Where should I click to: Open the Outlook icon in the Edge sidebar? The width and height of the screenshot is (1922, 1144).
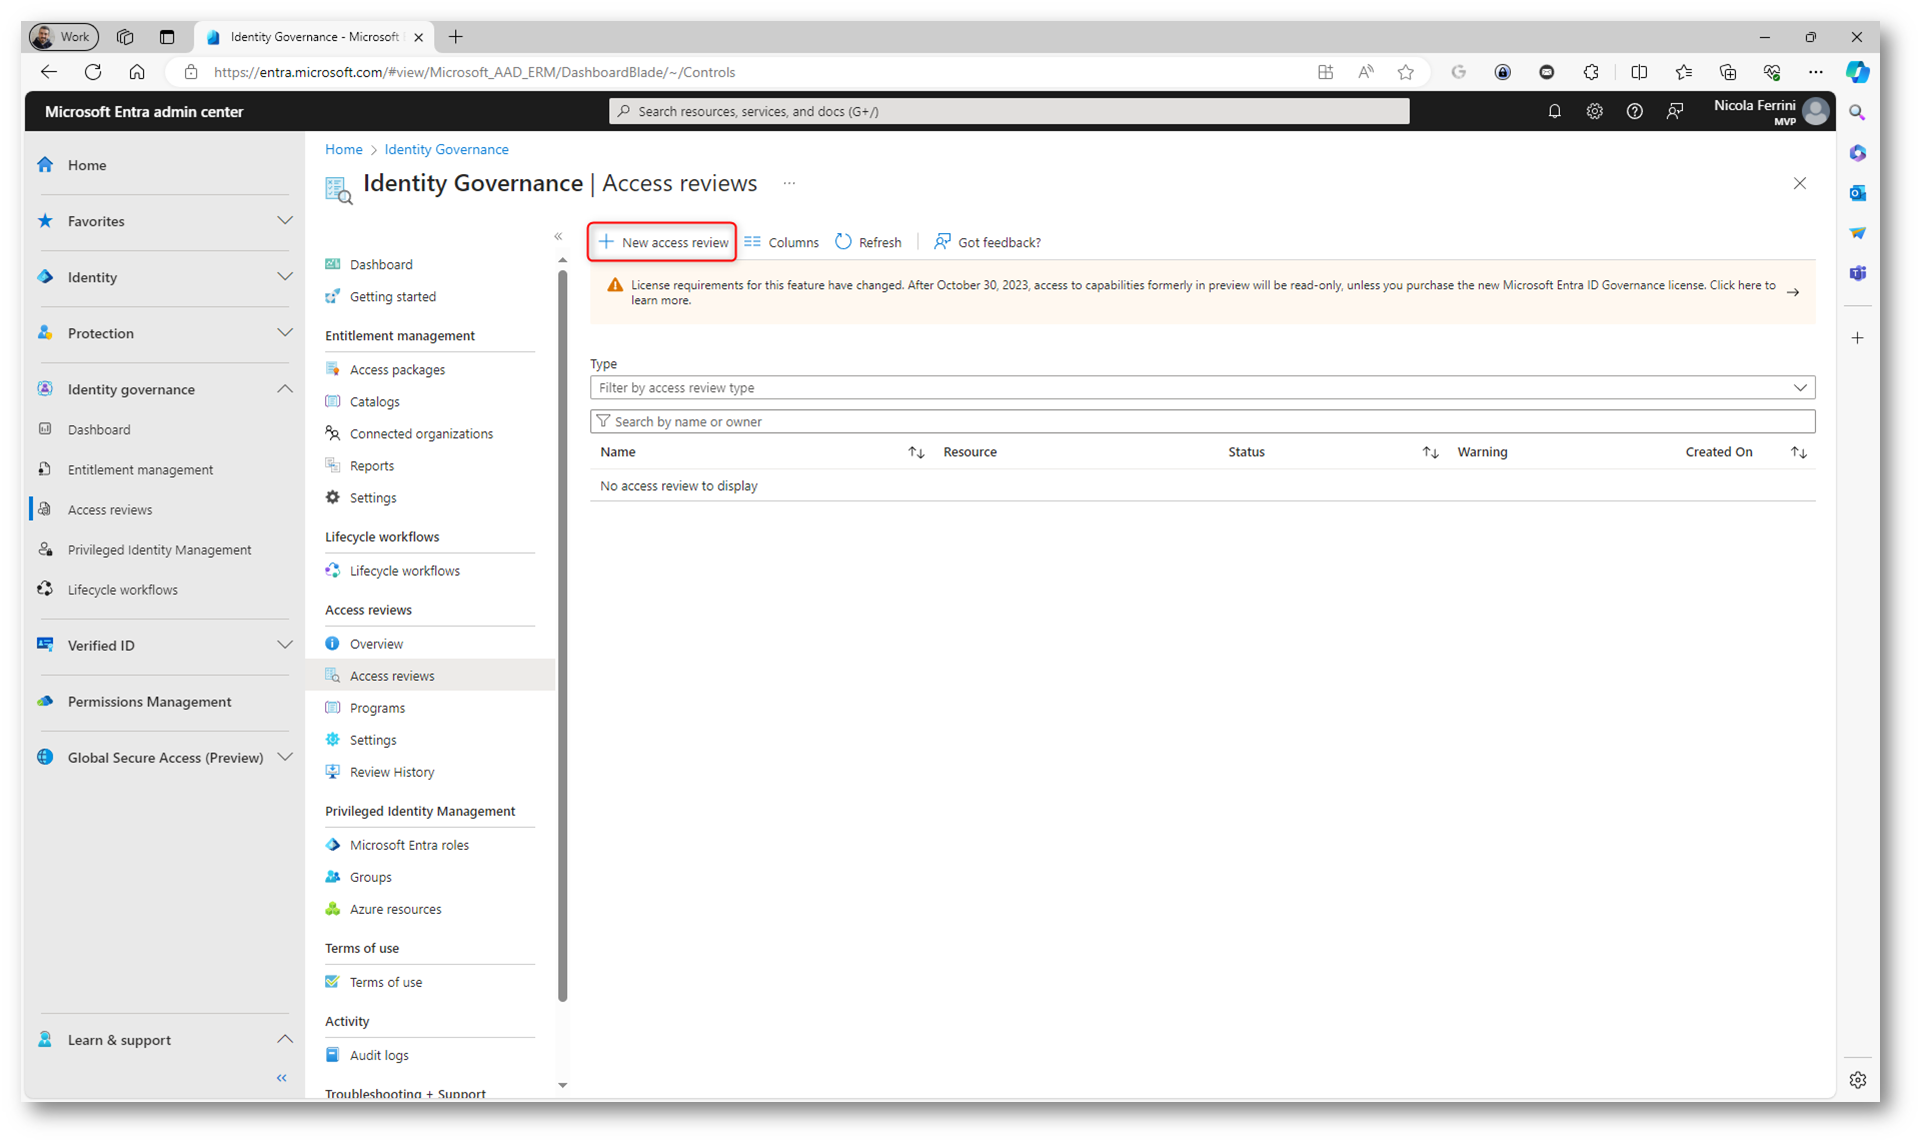pos(1857,193)
